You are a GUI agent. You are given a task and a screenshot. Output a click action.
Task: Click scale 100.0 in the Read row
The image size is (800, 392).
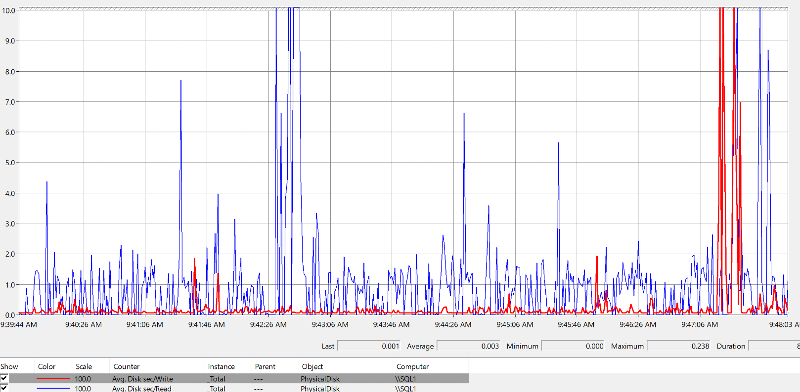pos(83,389)
